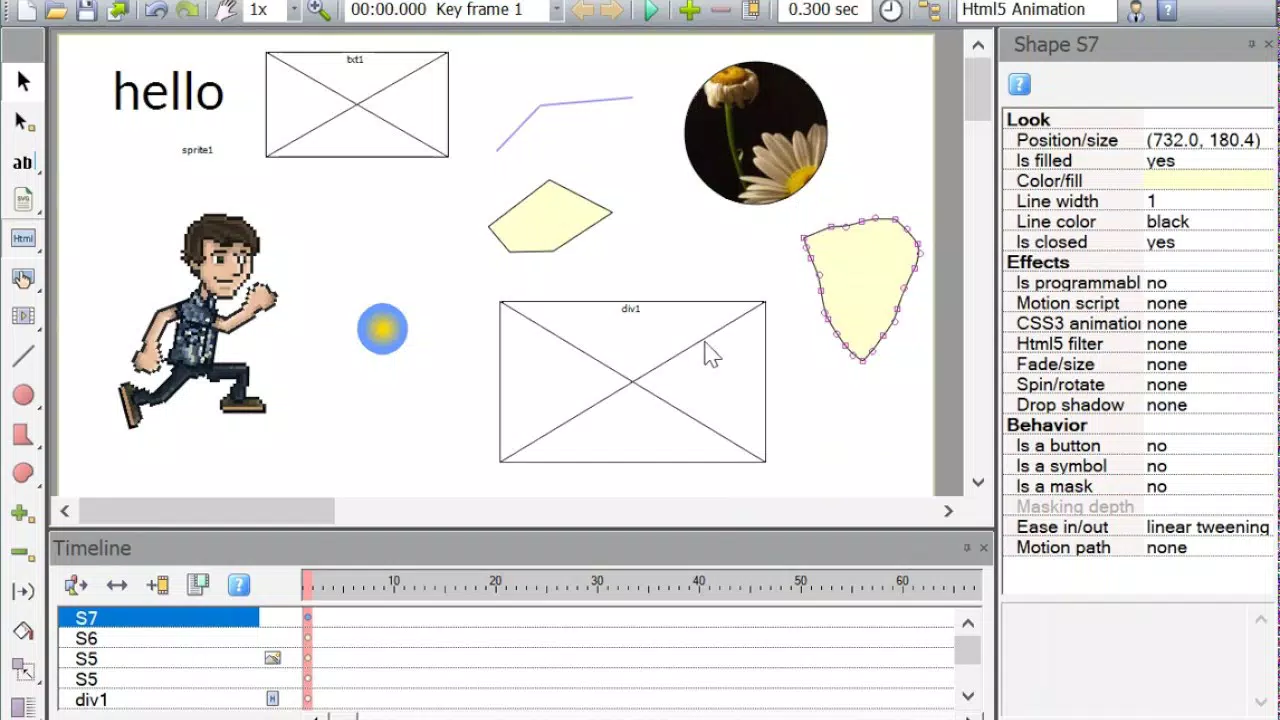
Task: Select the SVG import tool
Action: click(23, 200)
